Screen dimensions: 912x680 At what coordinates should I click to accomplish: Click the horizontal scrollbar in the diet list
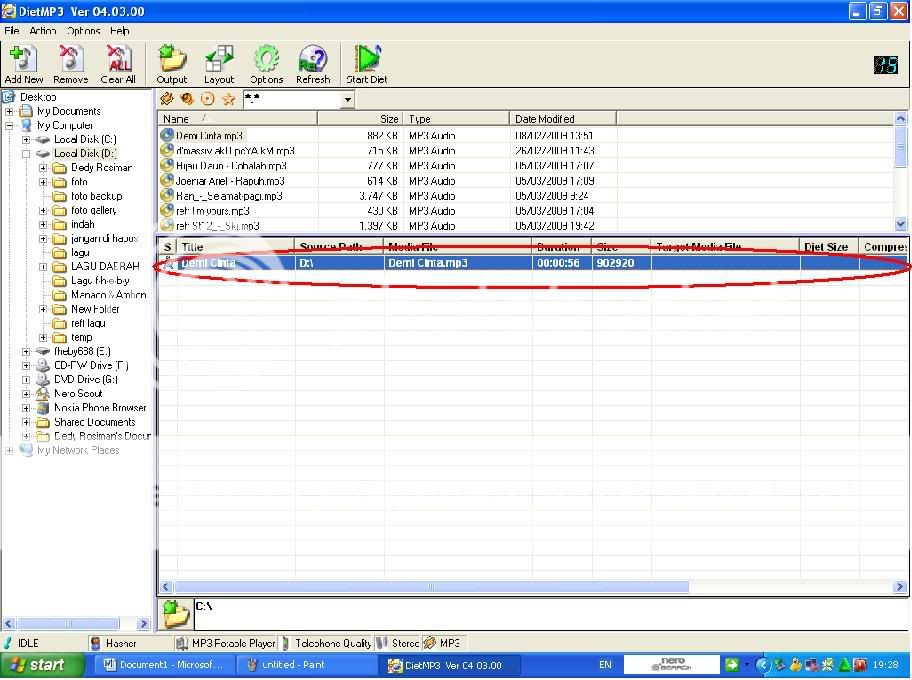coord(430,587)
